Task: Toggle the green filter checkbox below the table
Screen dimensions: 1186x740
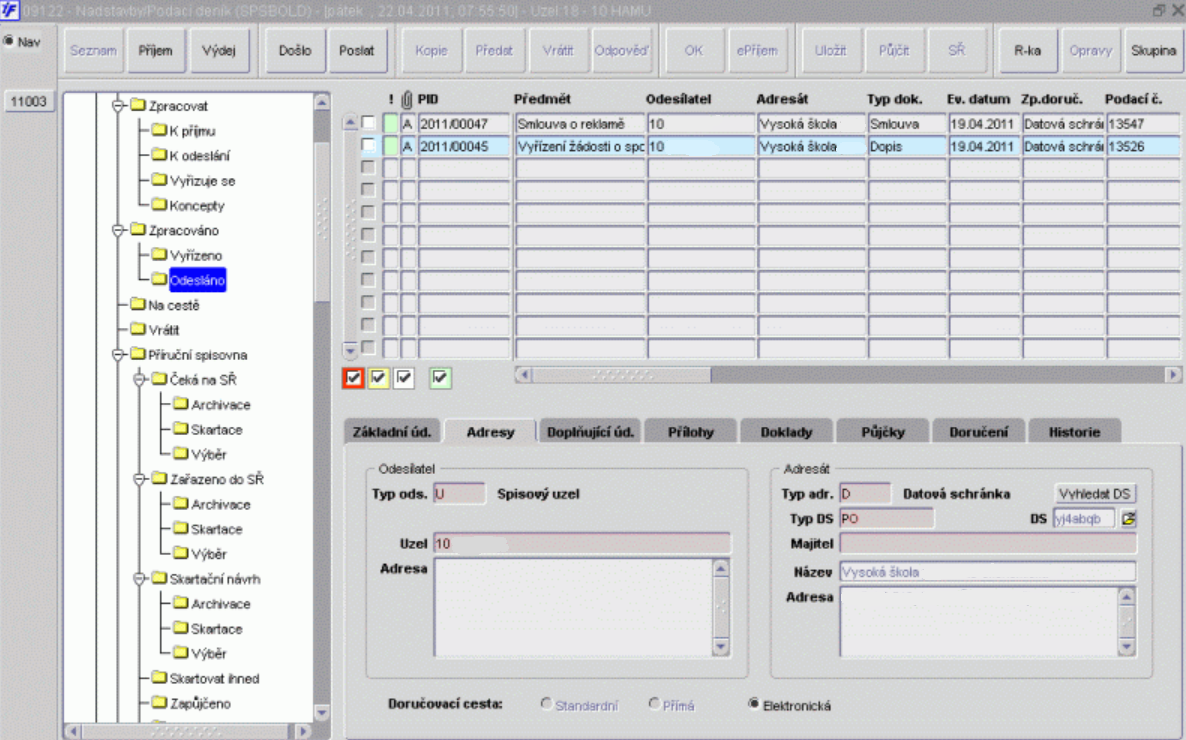Action: click(440, 378)
